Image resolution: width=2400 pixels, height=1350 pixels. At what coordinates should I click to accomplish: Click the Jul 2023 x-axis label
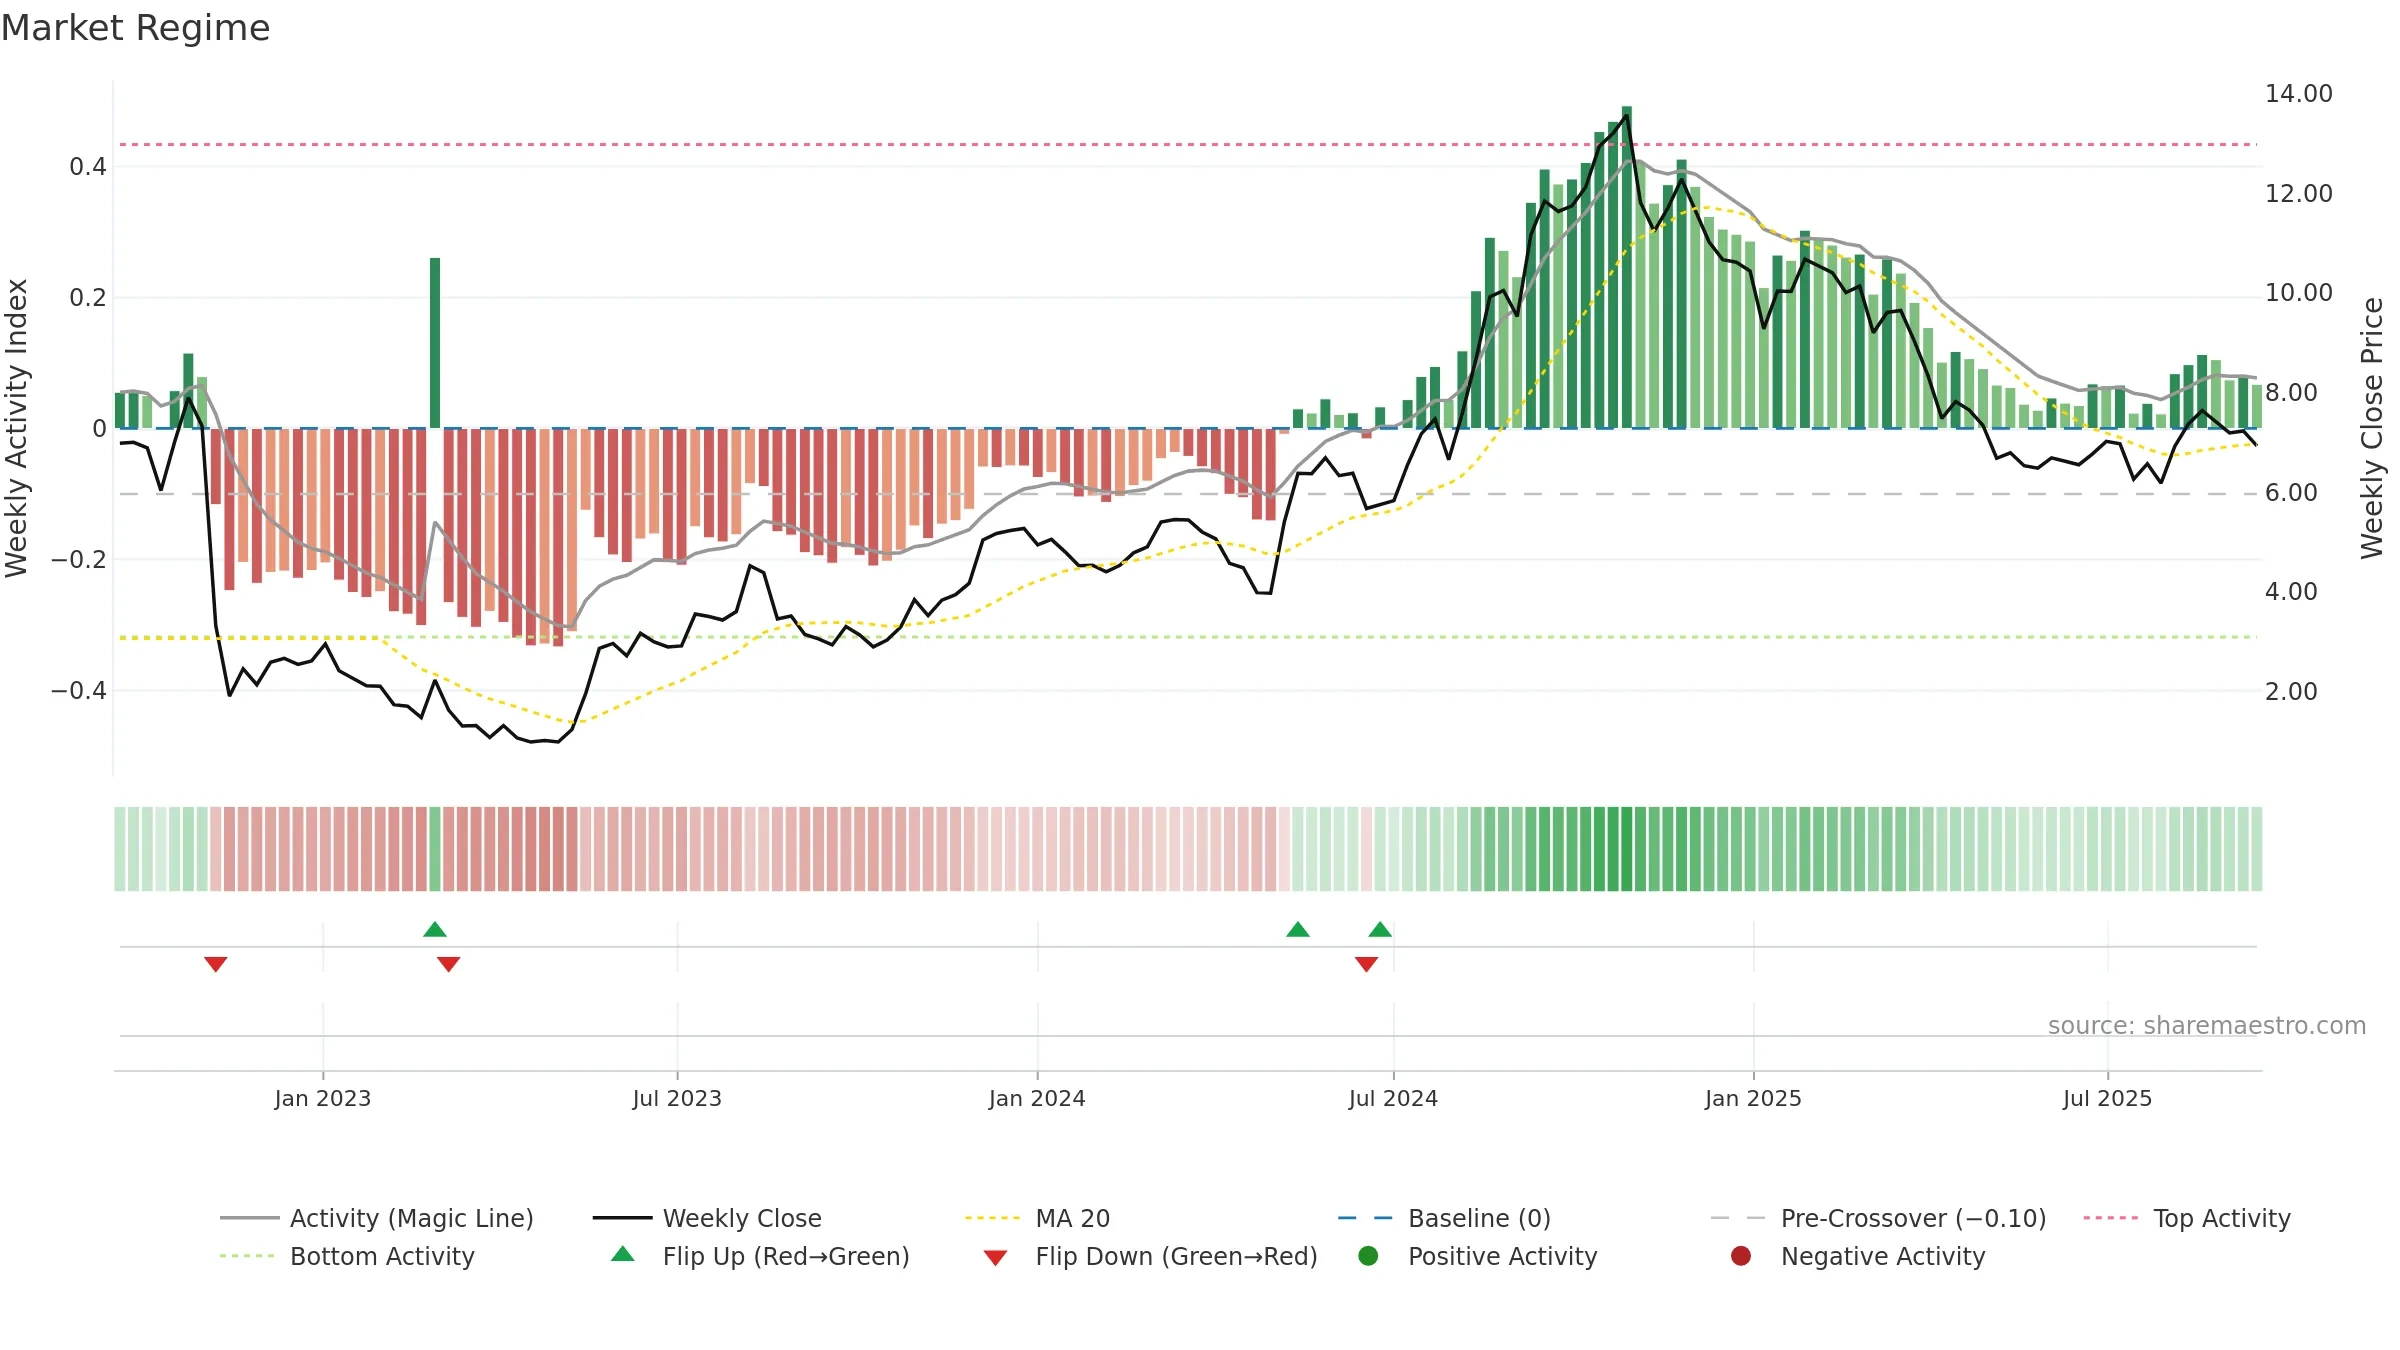click(677, 1098)
